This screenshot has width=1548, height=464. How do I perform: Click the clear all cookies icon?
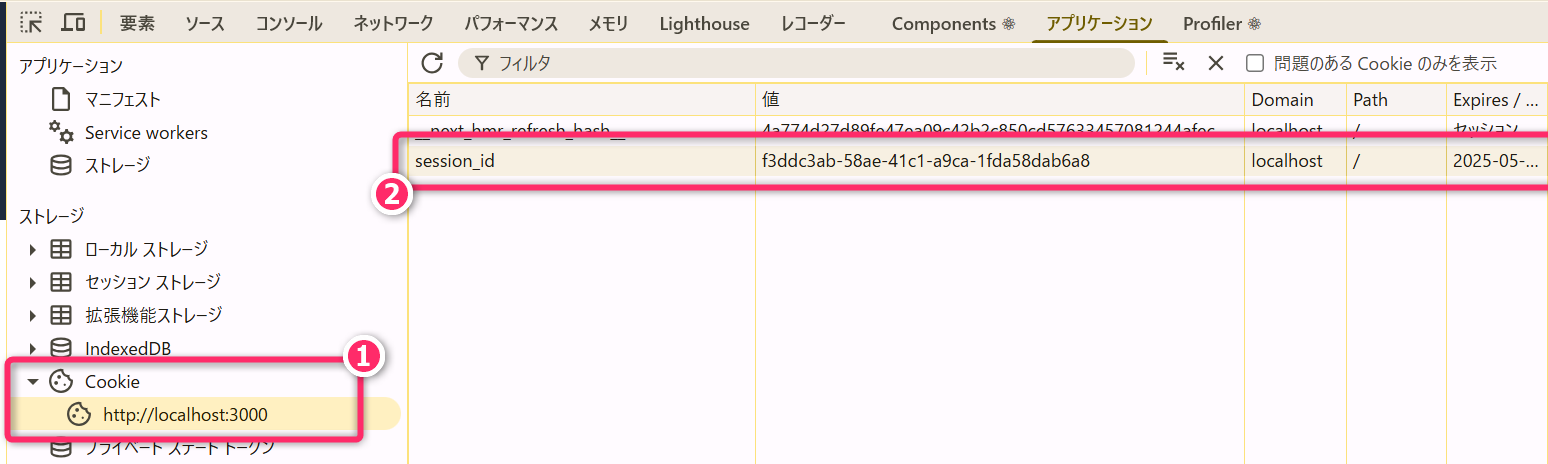coord(1173,63)
